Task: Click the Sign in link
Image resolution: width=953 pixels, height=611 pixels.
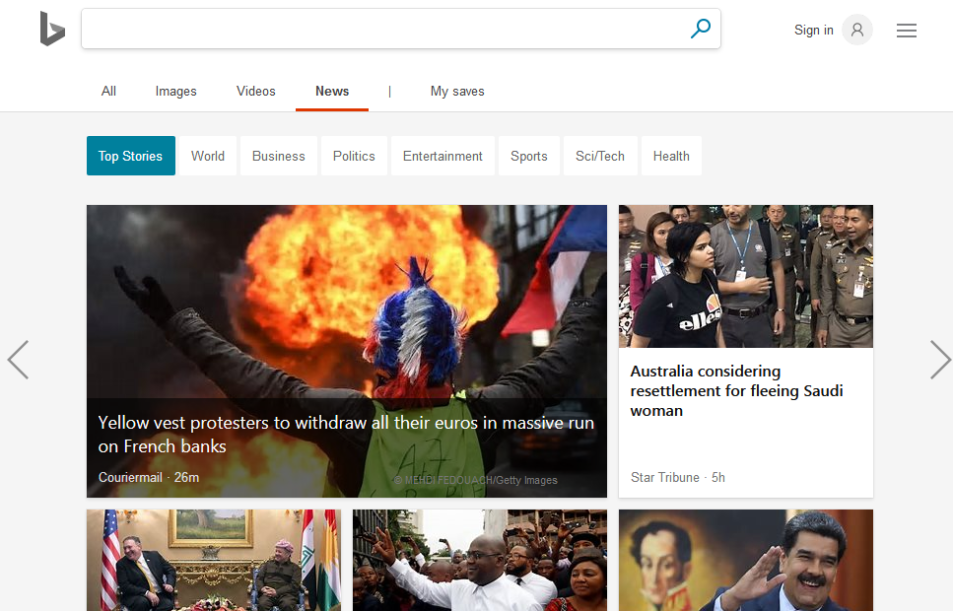Action: (813, 29)
